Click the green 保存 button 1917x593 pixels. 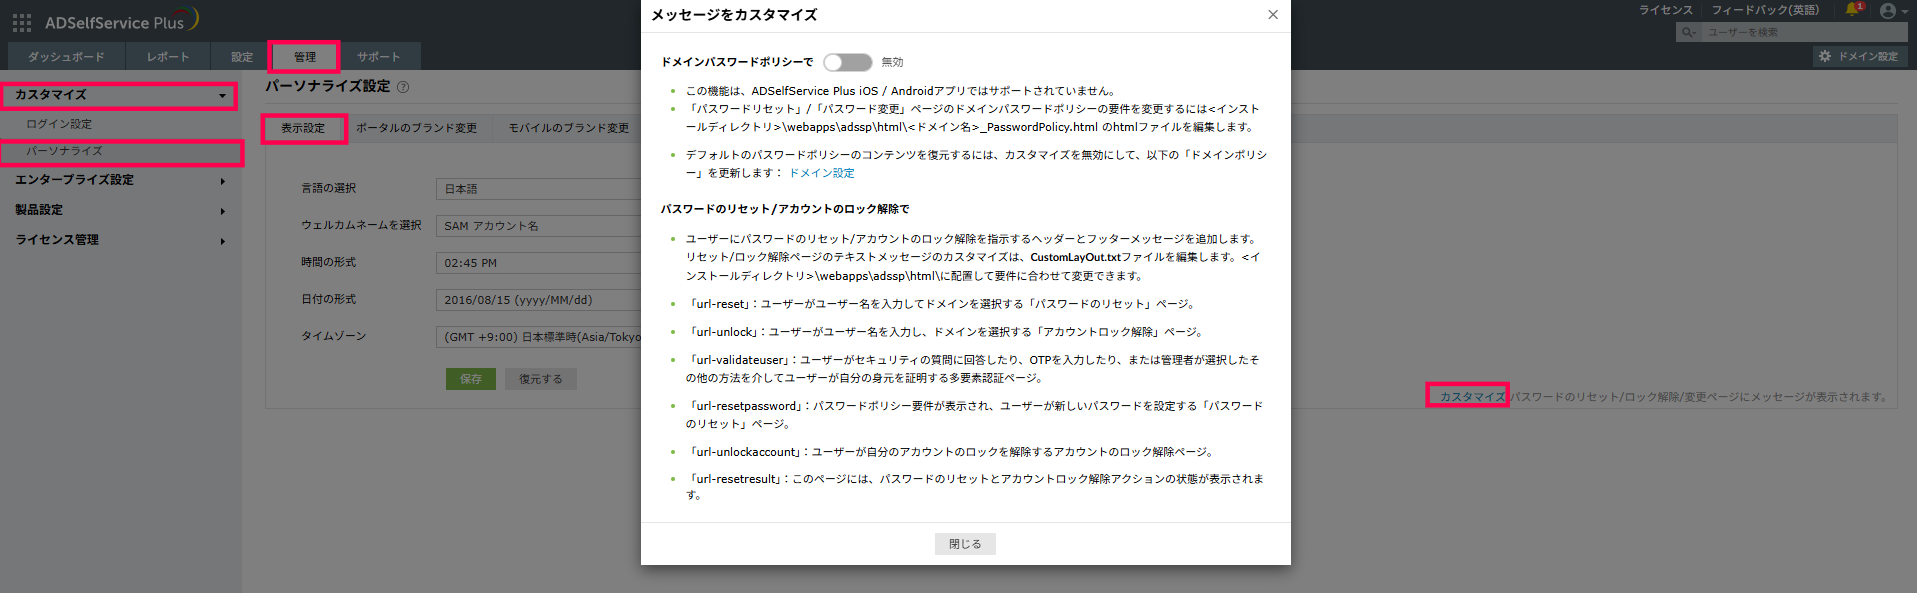pyautogui.click(x=471, y=379)
